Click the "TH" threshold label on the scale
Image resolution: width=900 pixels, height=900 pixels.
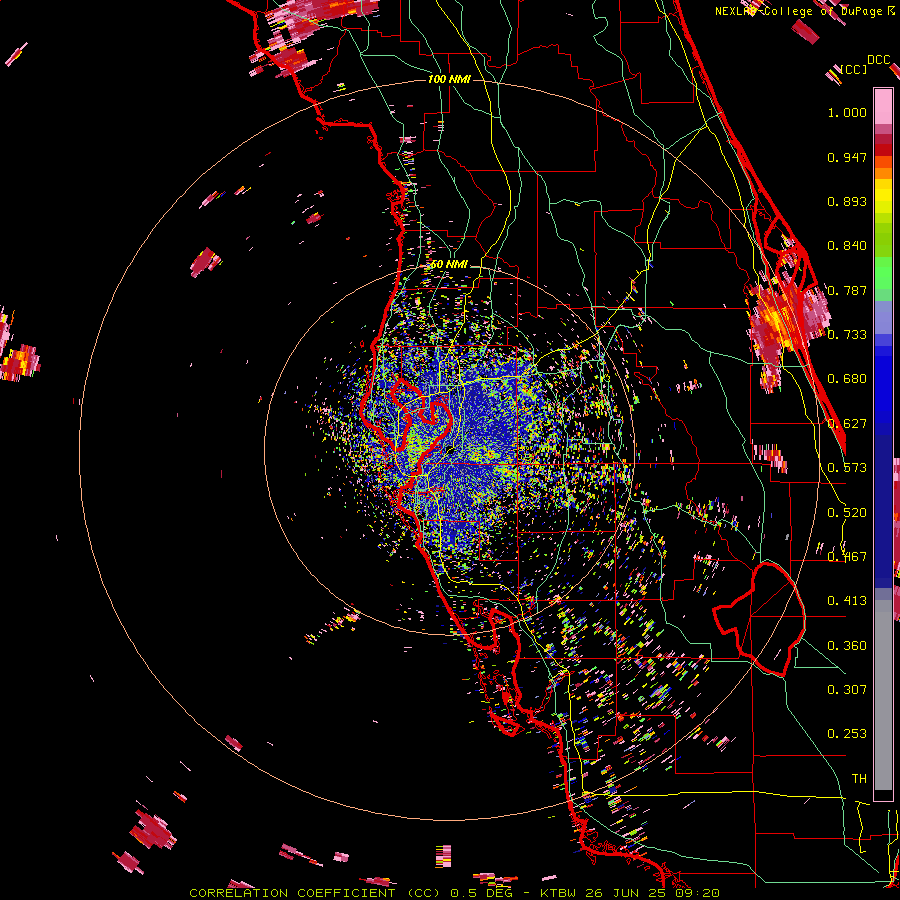tap(859, 779)
